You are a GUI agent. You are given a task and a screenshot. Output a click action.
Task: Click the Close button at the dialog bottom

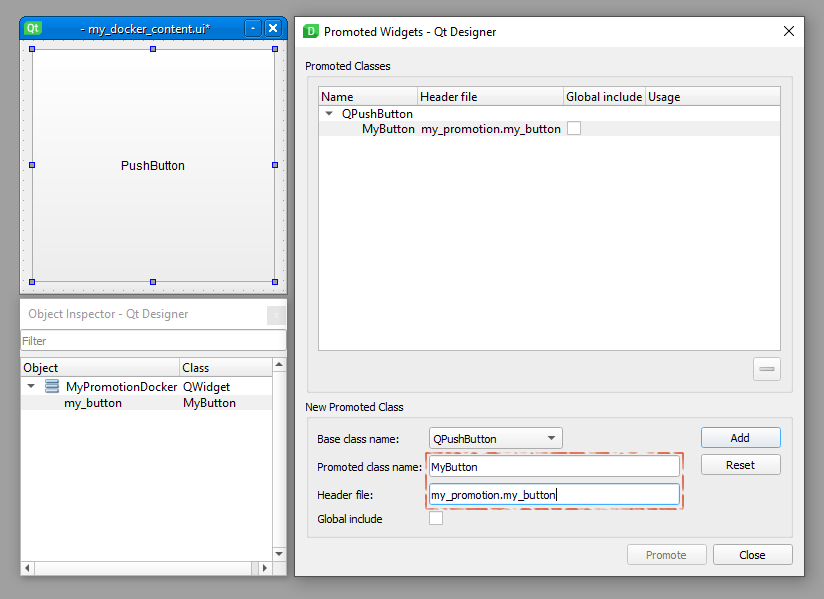pos(752,555)
